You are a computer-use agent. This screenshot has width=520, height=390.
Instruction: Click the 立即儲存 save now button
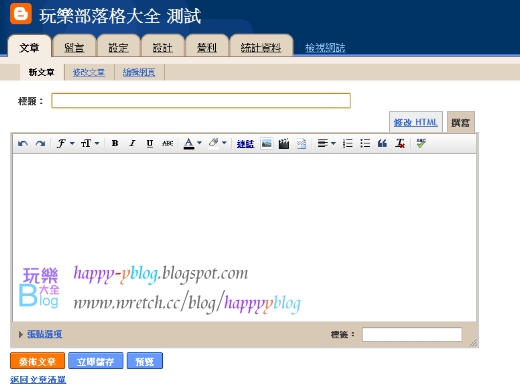(x=96, y=361)
